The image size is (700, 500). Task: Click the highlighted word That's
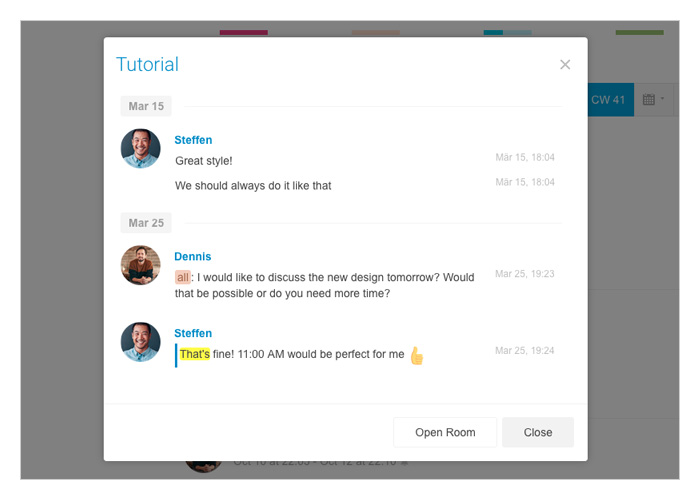pyautogui.click(x=195, y=354)
